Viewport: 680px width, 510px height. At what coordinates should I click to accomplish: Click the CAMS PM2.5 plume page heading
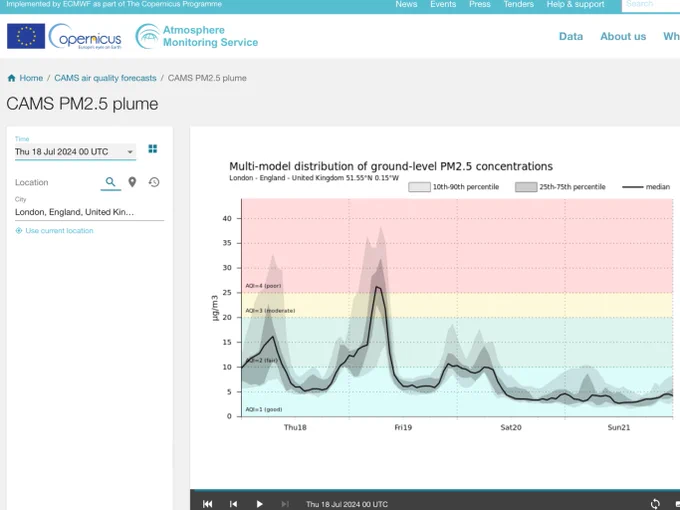pos(82,104)
